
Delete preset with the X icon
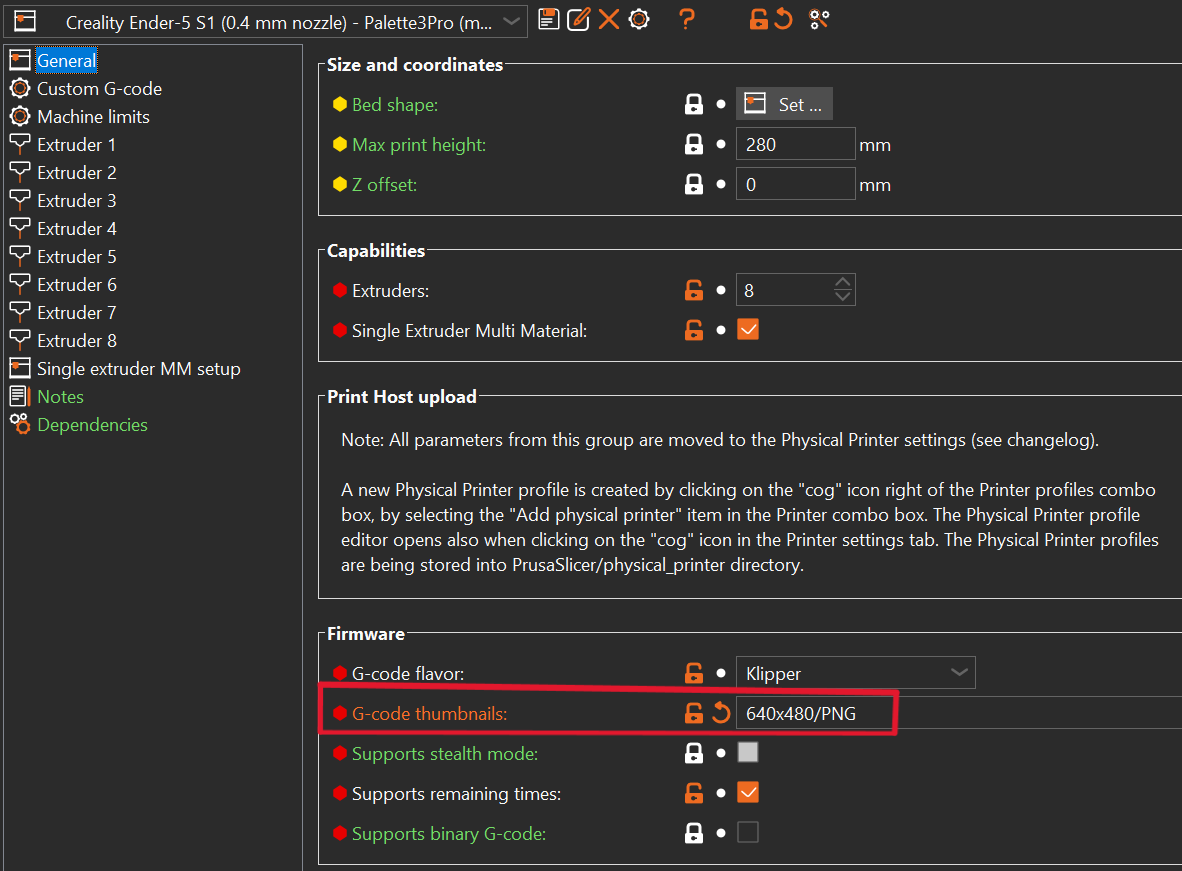click(x=609, y=19)
